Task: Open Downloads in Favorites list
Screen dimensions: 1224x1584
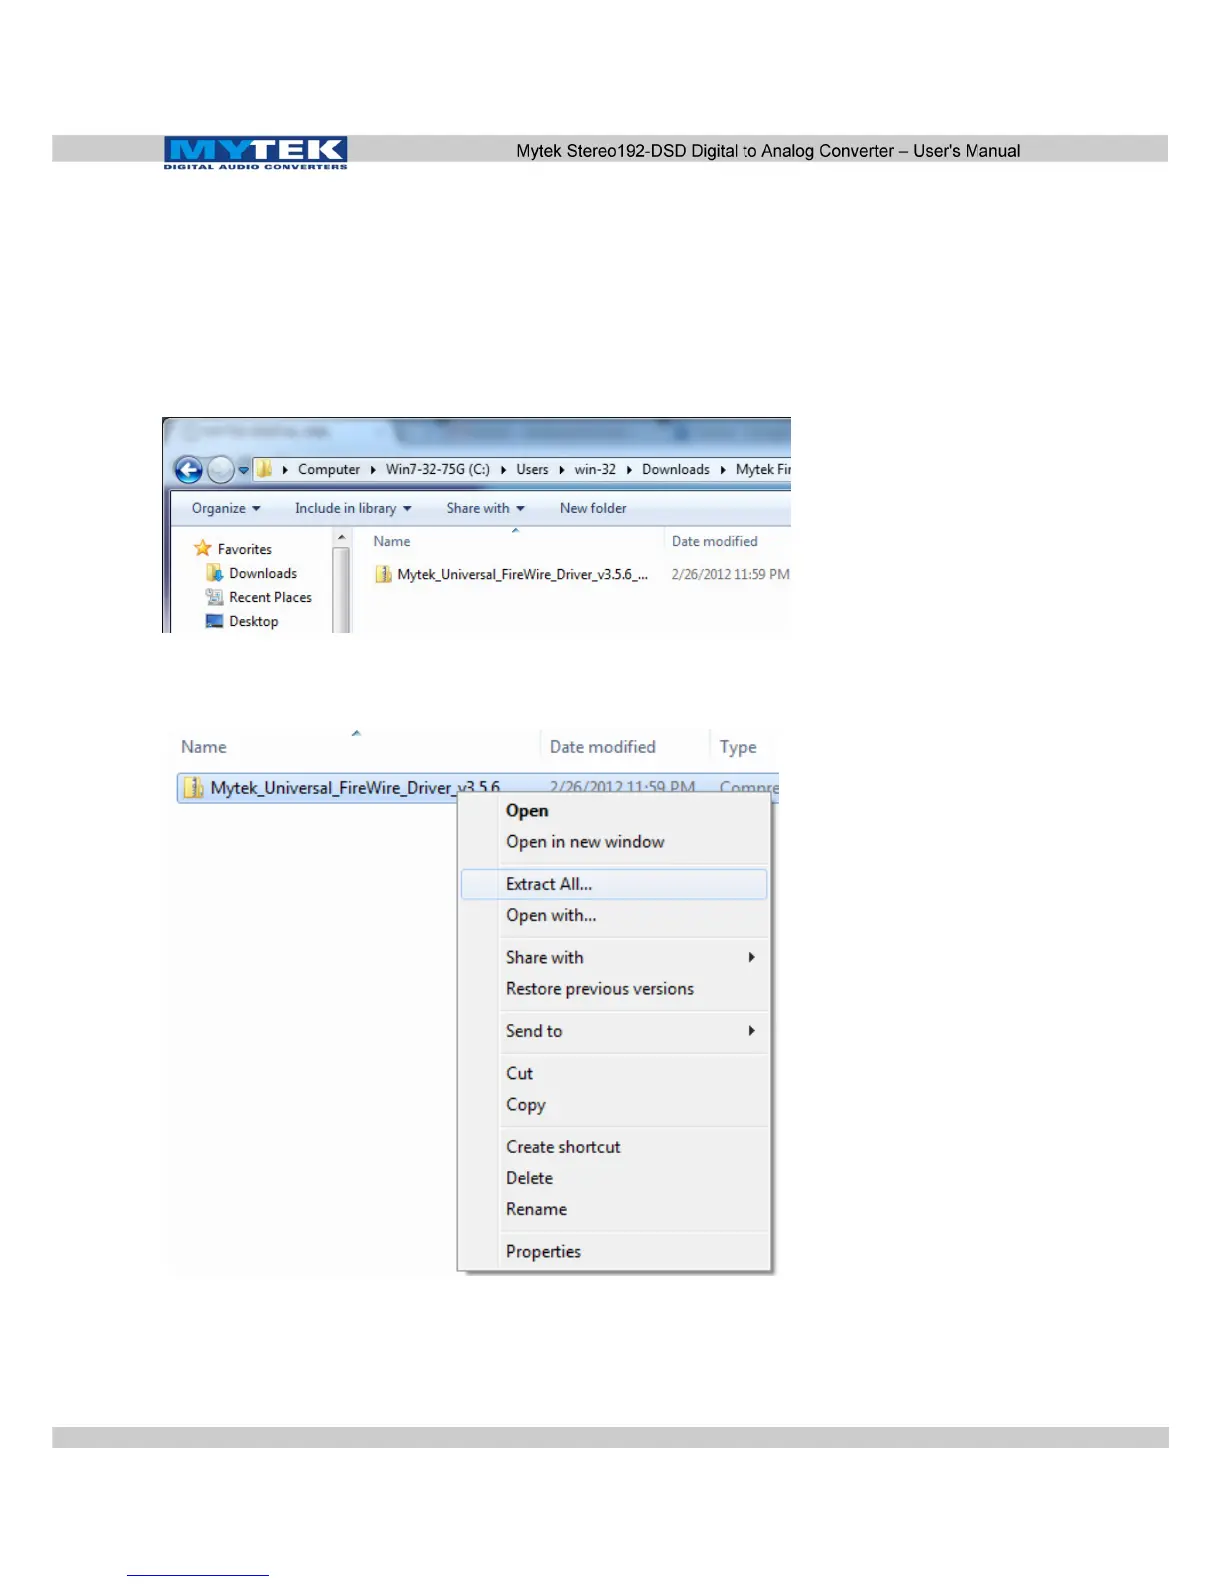Action: 263,573
